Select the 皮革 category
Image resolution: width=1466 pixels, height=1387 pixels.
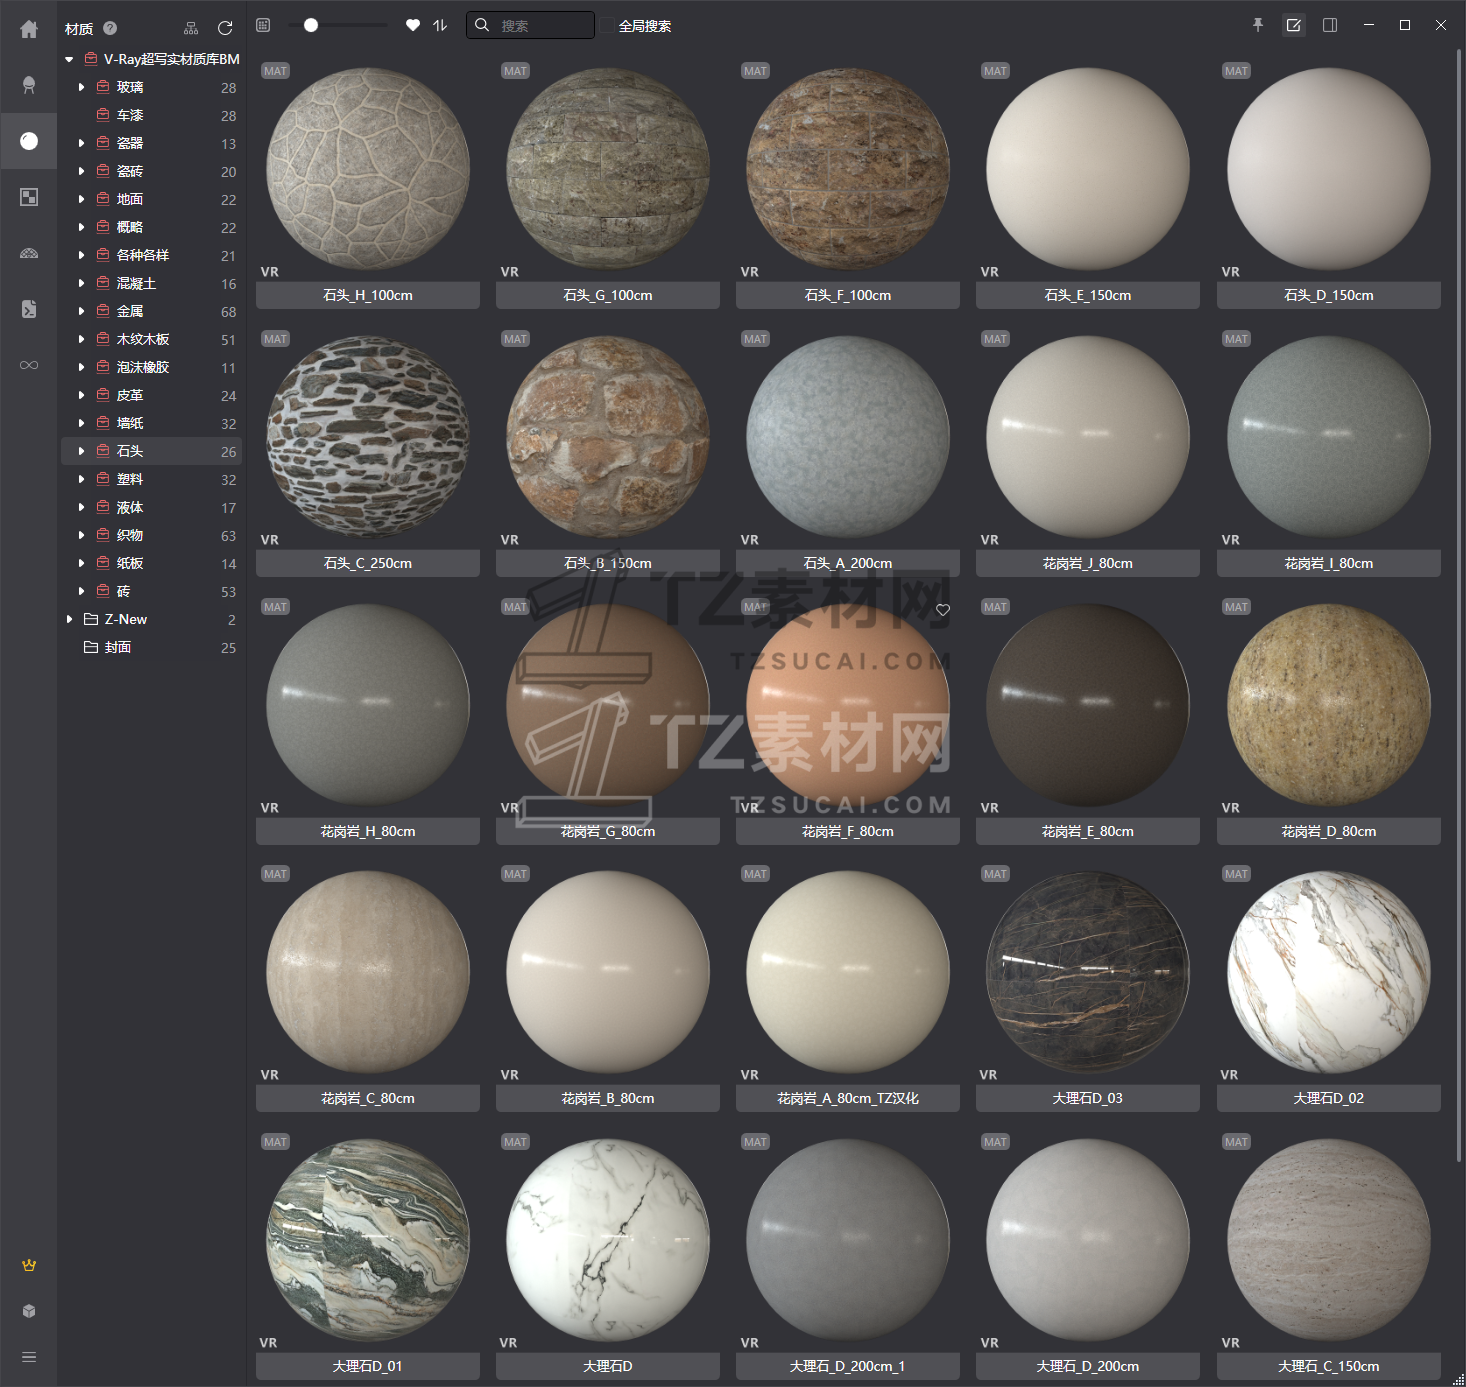click(151, 396)
